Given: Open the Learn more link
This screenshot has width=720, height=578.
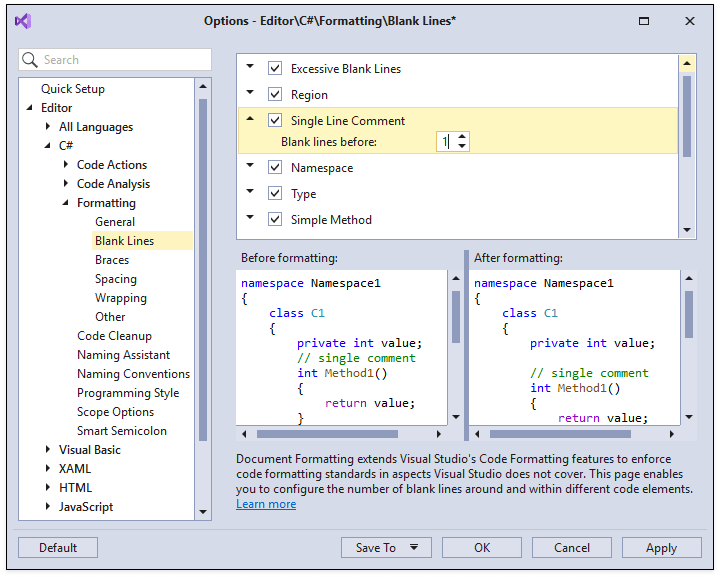Looking at the screenshot, I should (266, 504).
